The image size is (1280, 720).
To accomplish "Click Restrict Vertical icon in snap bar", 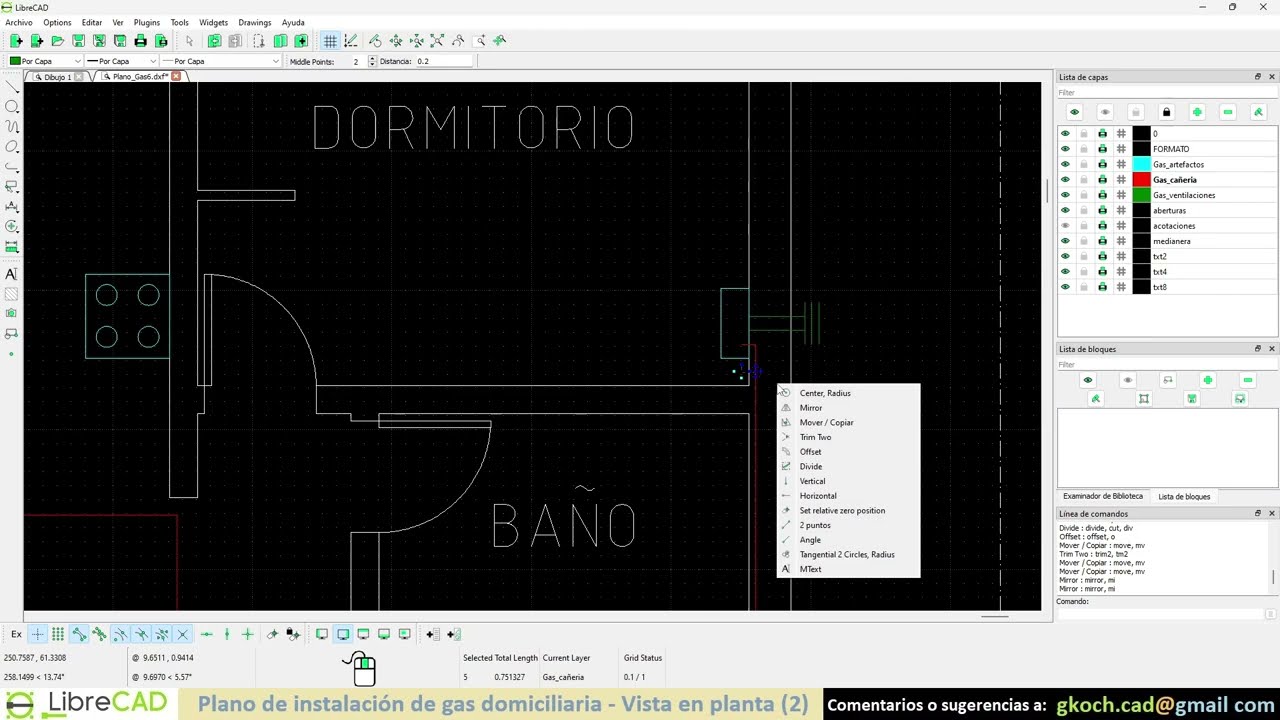I will [227, 634].
